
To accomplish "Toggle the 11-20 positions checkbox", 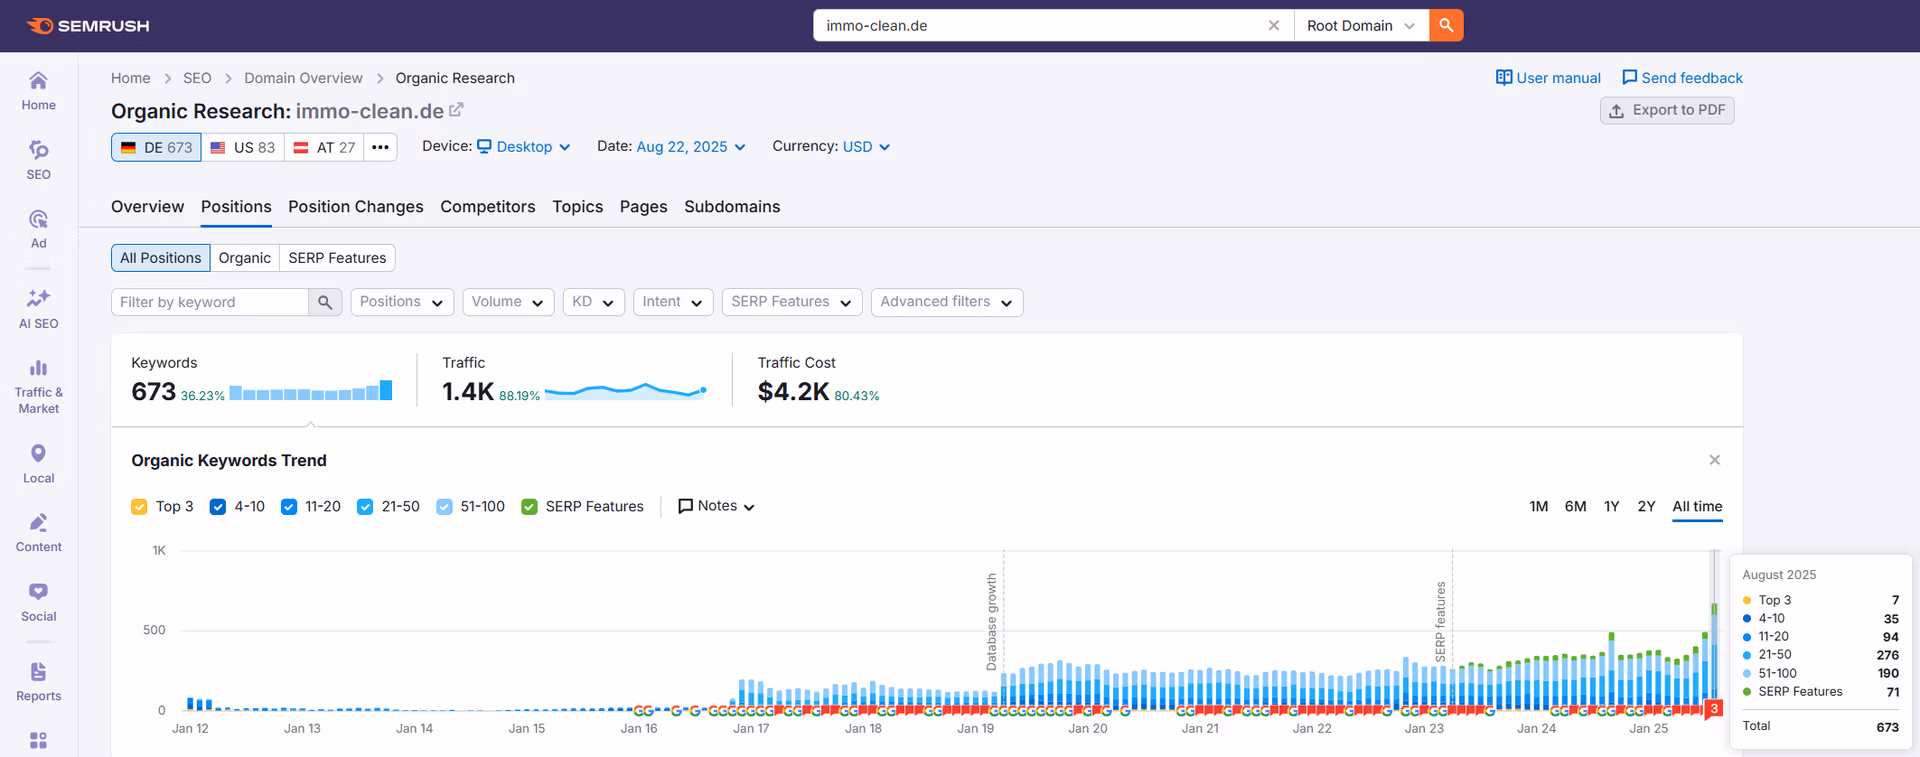I will 289,507.
